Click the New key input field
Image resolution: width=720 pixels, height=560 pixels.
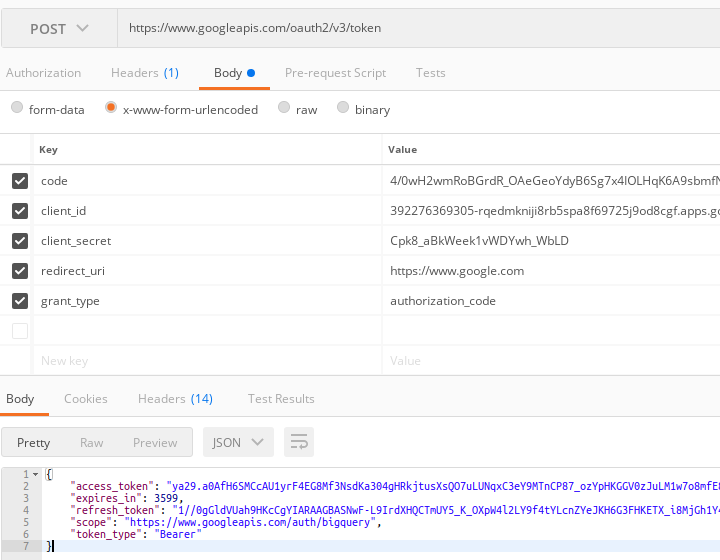pos(207,361)
